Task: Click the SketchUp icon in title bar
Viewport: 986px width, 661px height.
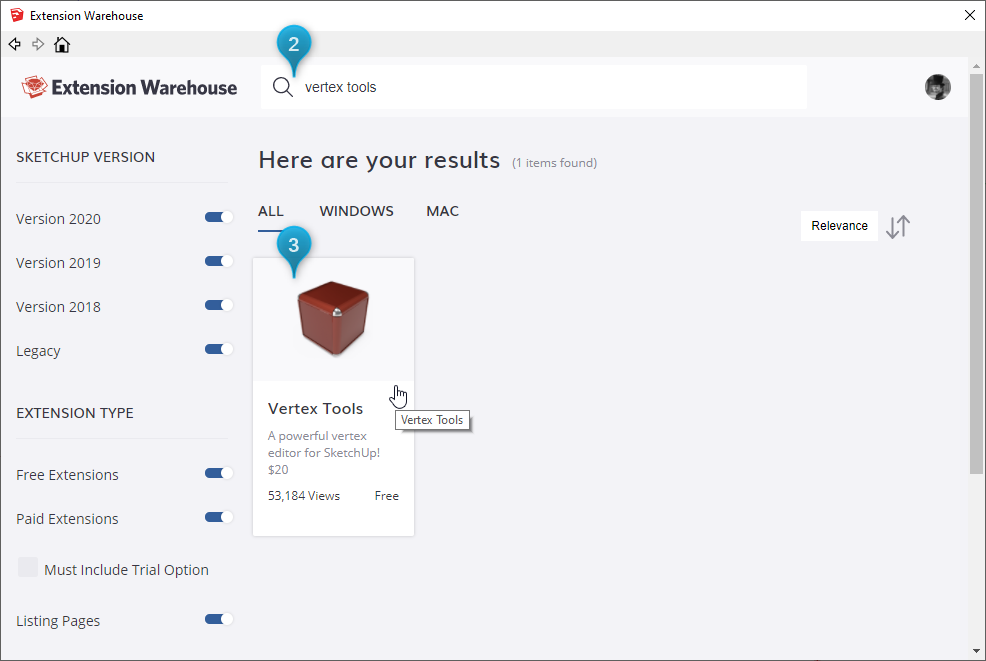Action: (16, 15)
